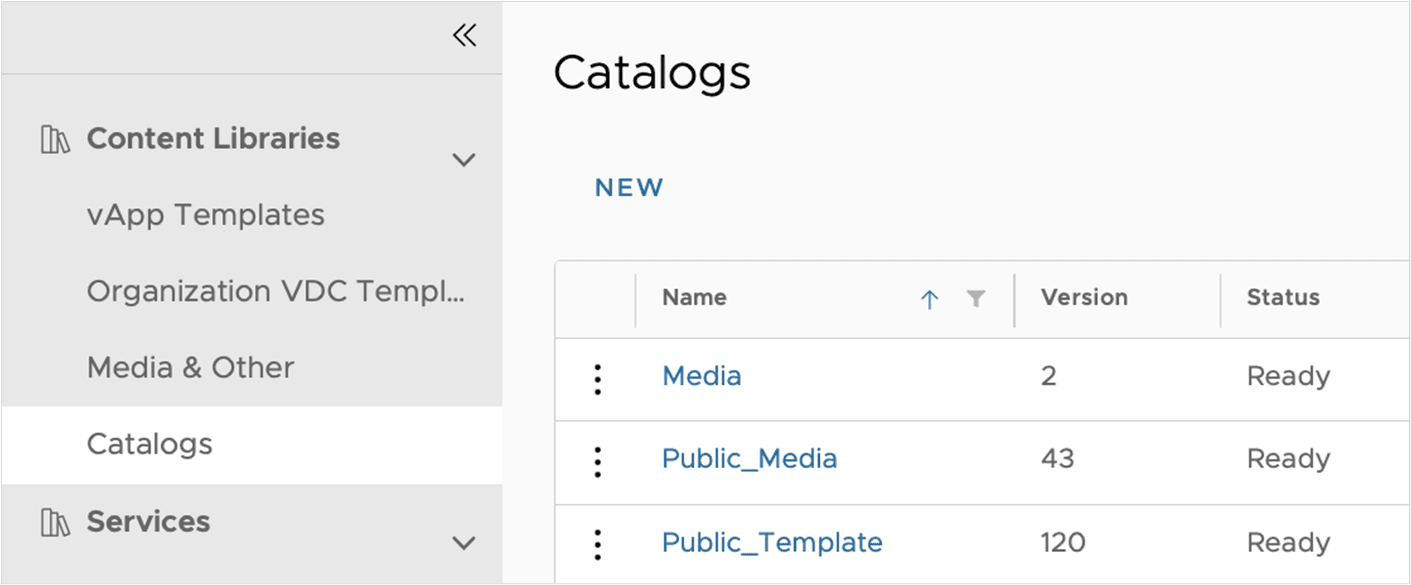Click the Status column header

(1283, 298)
